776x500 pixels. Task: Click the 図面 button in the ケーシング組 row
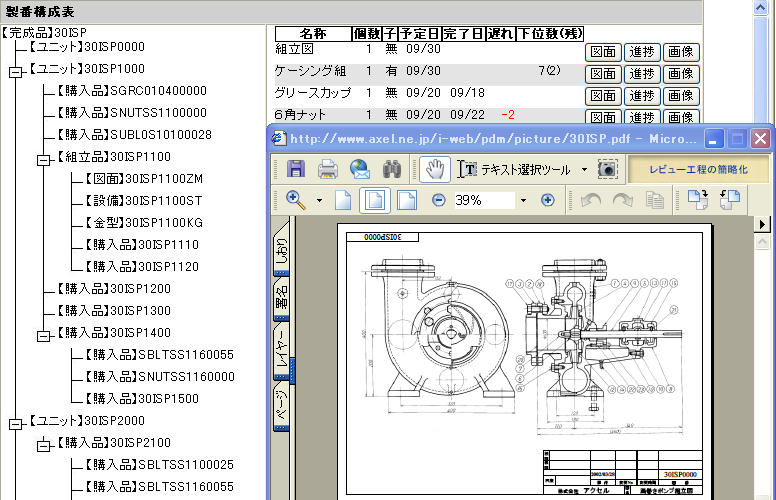pyautogui.click(x=603, y=74)
